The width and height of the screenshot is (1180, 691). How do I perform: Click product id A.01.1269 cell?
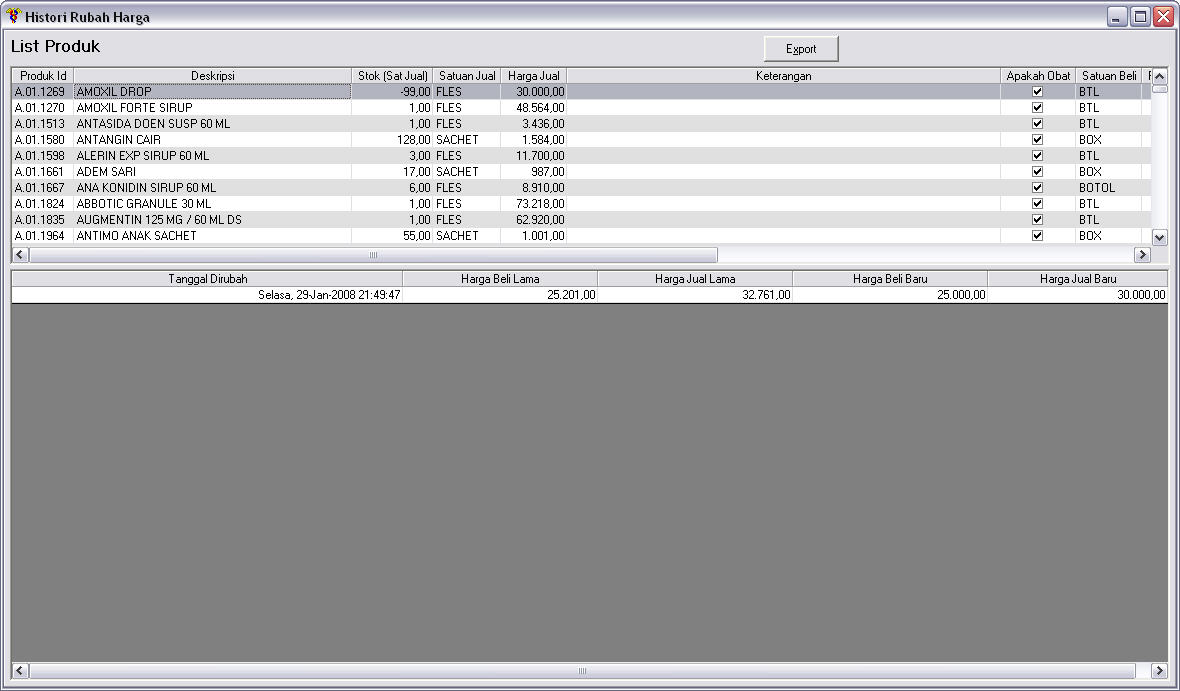(x=43, y=92)
